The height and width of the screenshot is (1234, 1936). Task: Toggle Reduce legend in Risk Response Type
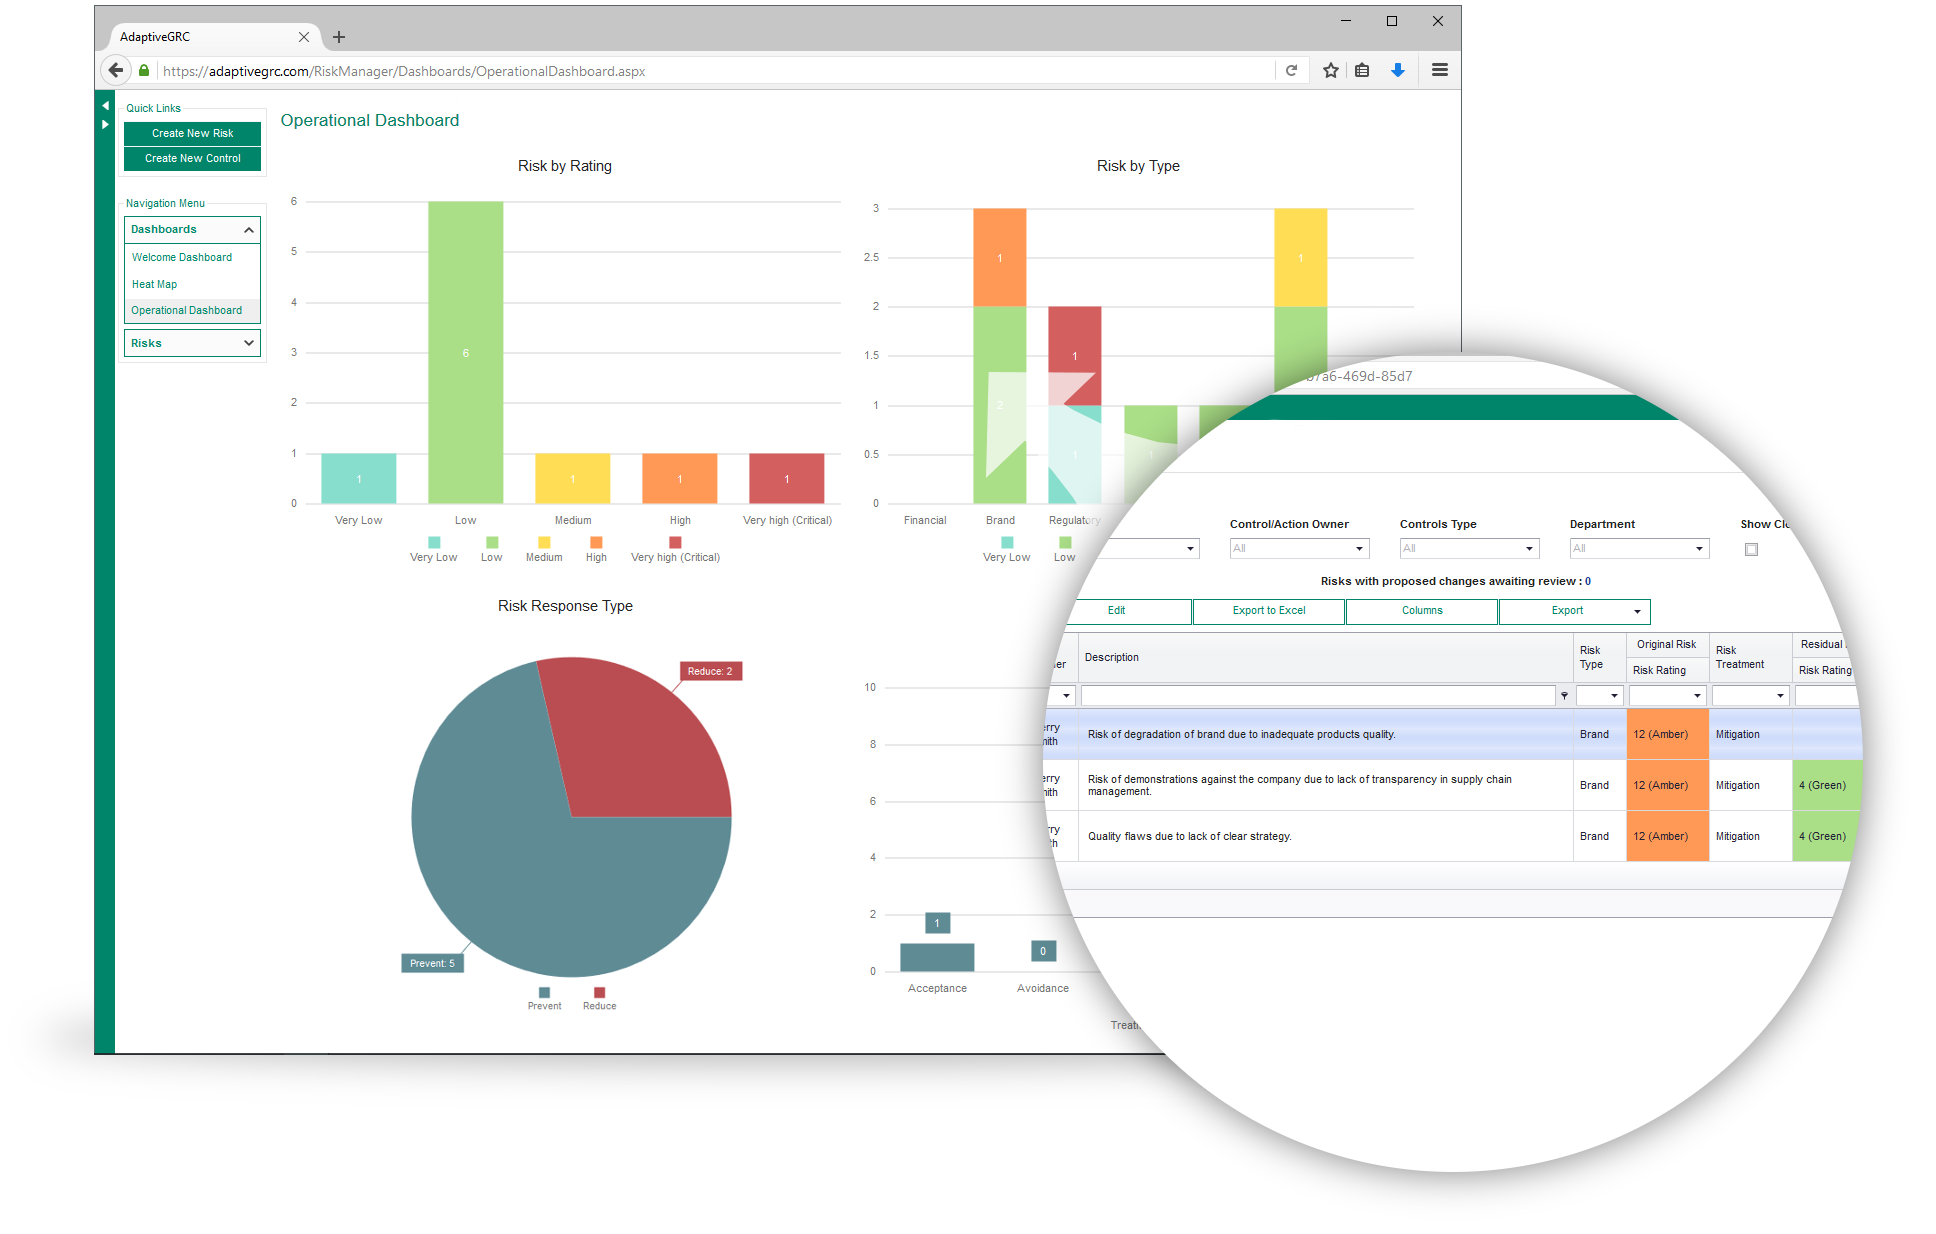(599, 993)
